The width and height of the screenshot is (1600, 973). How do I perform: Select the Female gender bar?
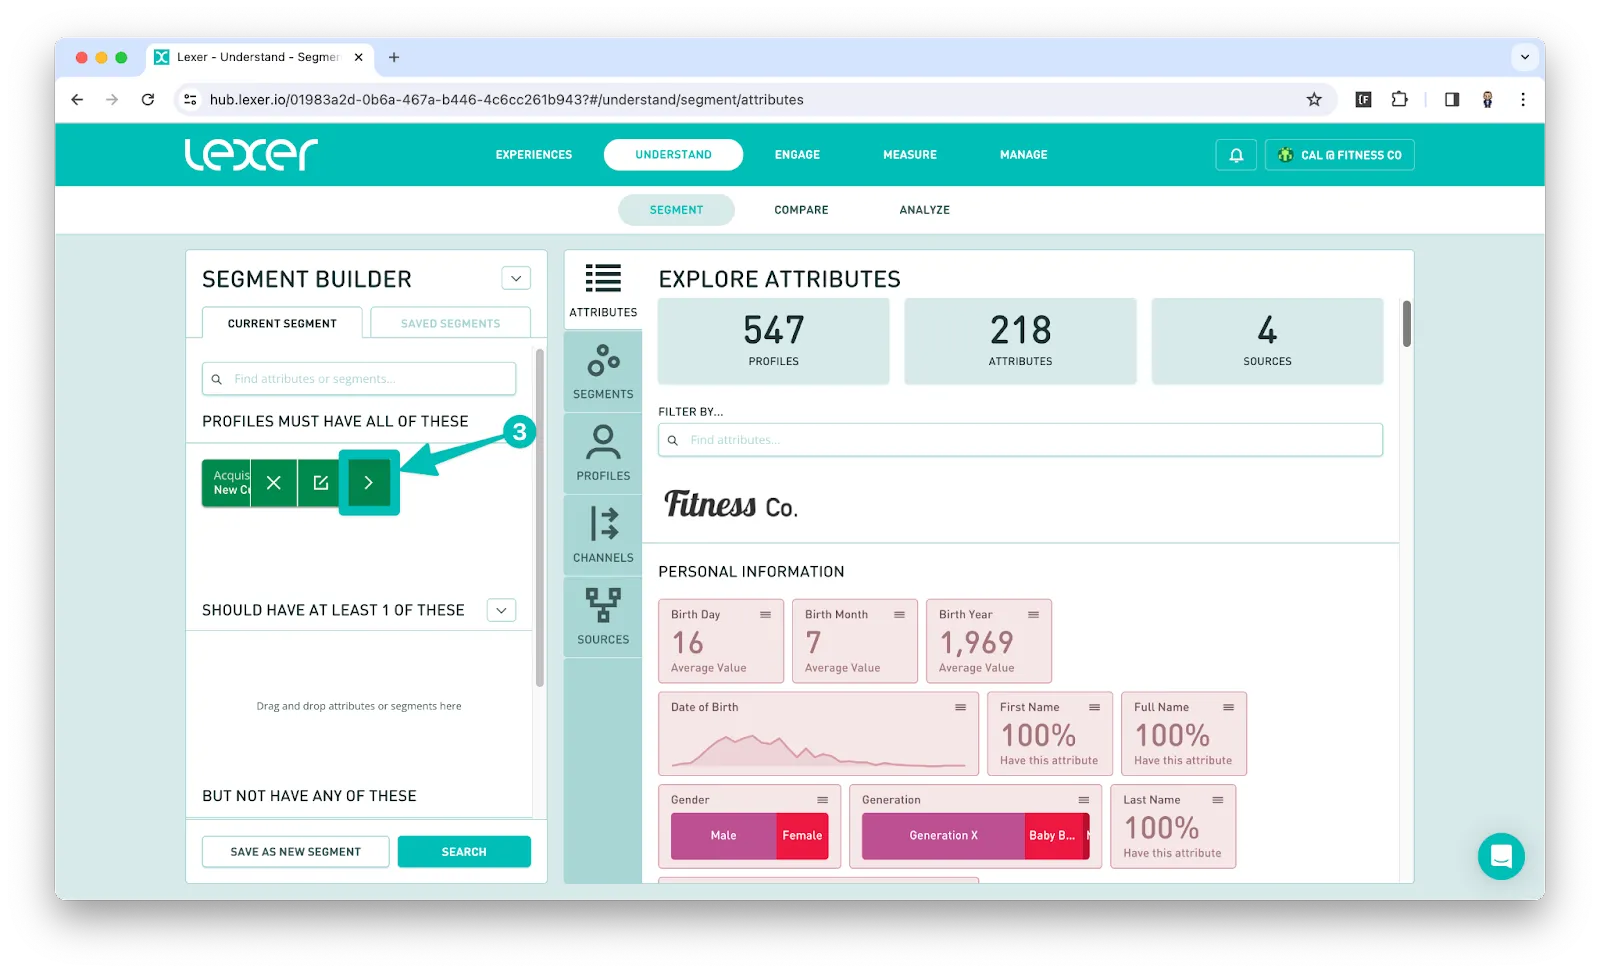[x=802, y=836]
